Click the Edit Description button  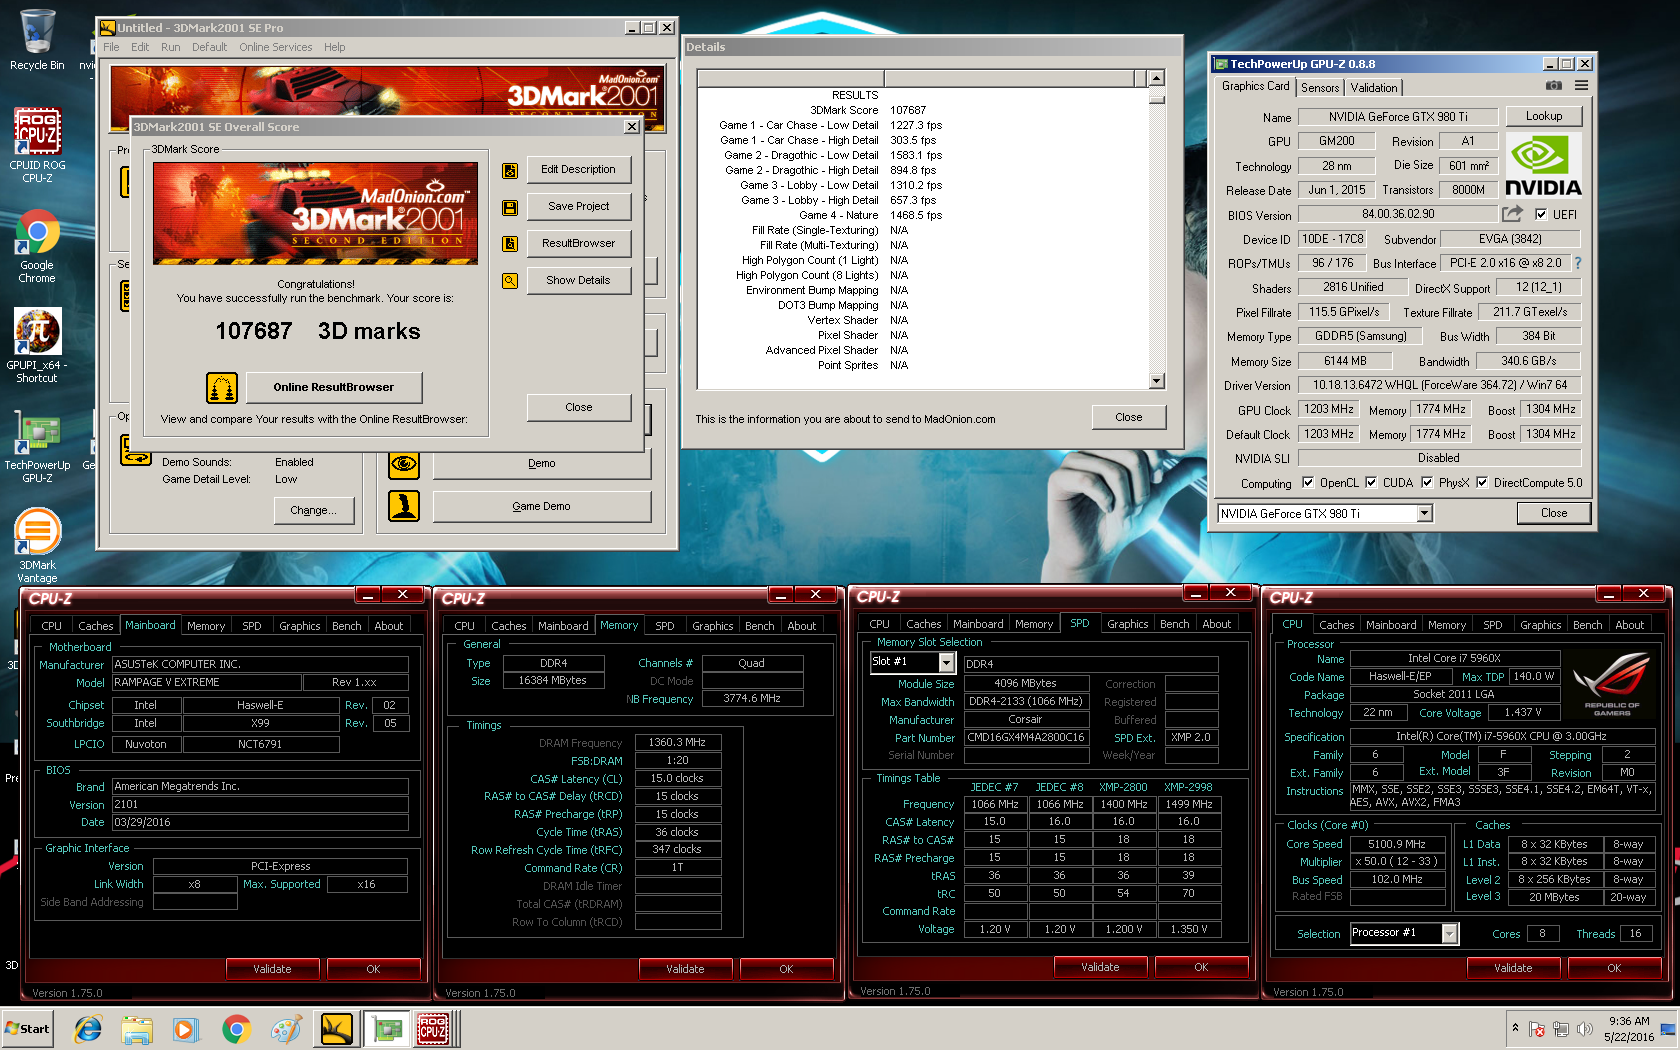(x=578, y=169)
